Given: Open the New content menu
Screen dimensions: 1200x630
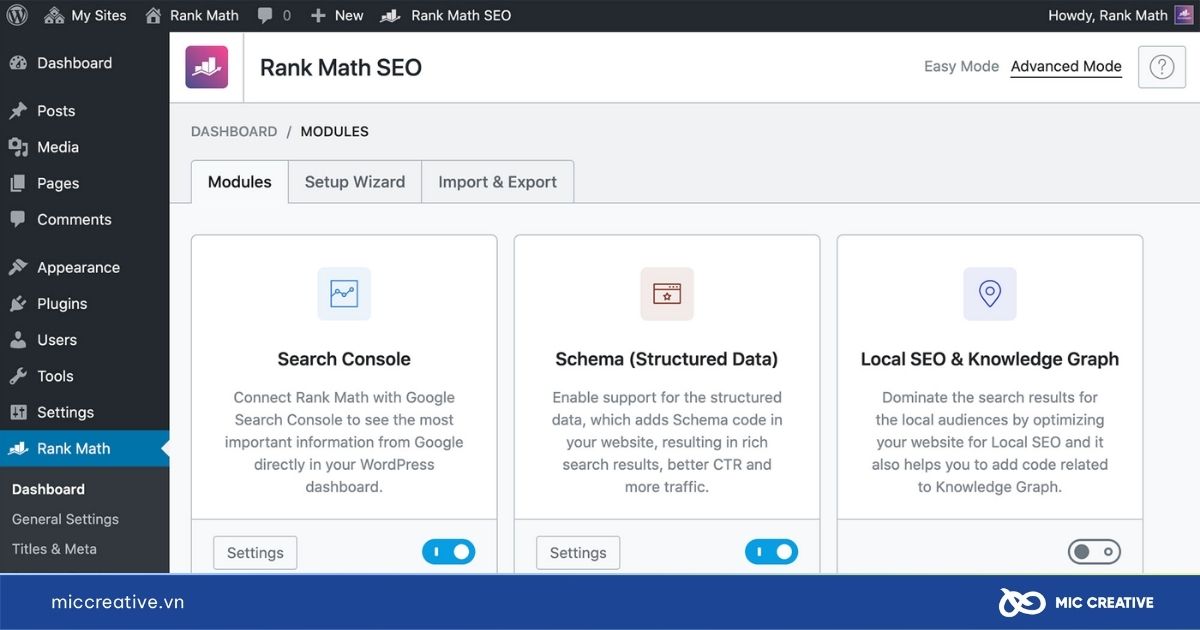Looking at the screenshot, I should coord(337,15).
